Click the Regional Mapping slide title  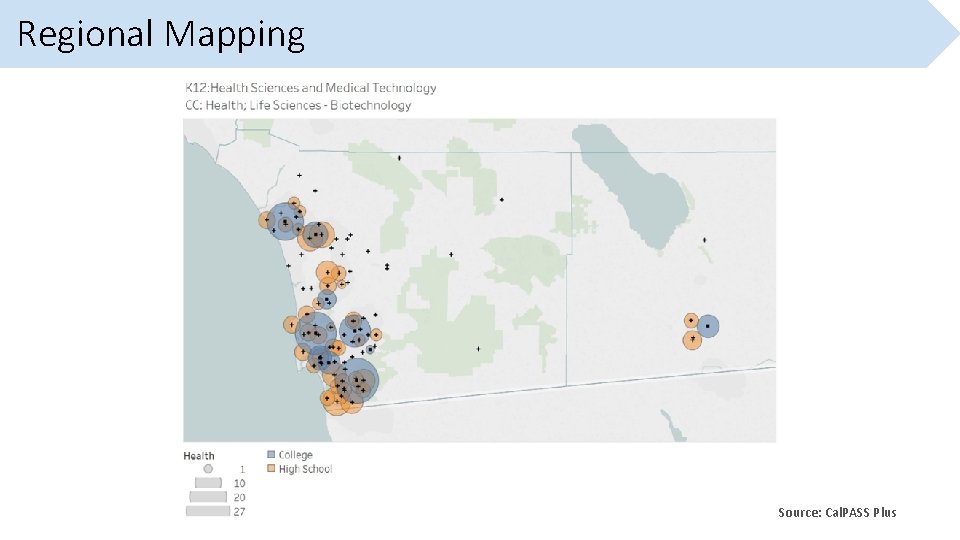161,34
